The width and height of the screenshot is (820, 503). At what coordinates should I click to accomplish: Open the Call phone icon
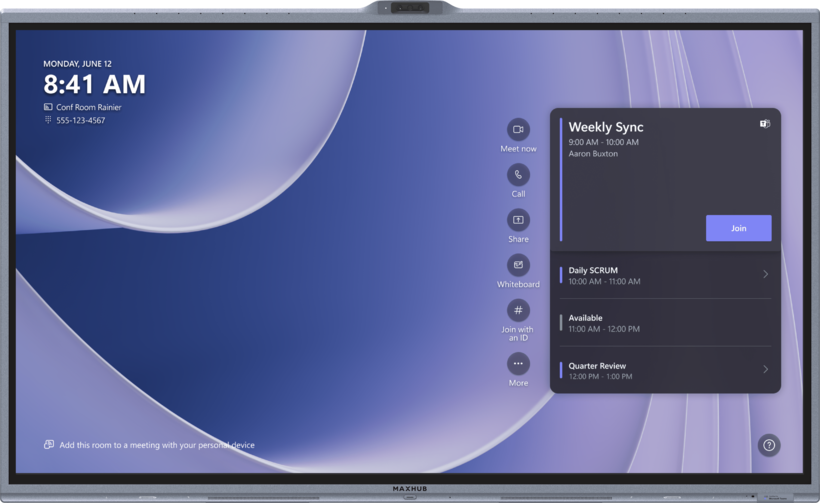[518, 175]
